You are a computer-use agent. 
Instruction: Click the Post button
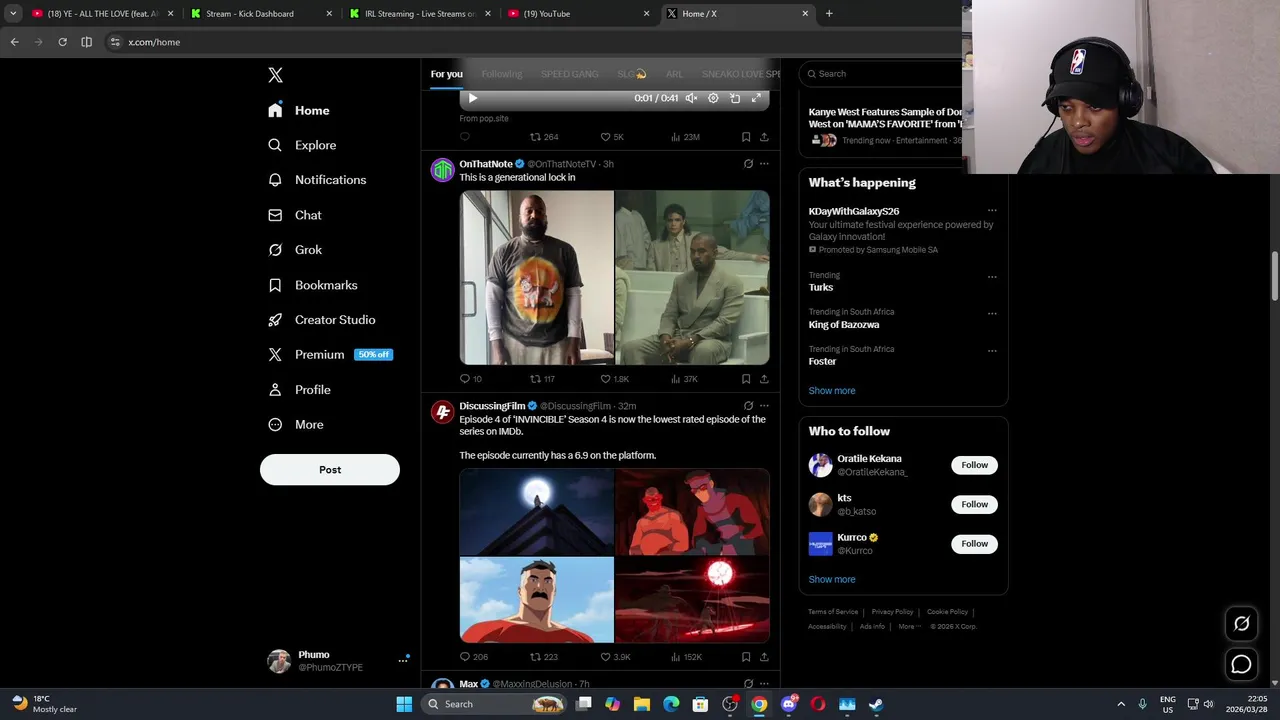[x=330, y=470]
